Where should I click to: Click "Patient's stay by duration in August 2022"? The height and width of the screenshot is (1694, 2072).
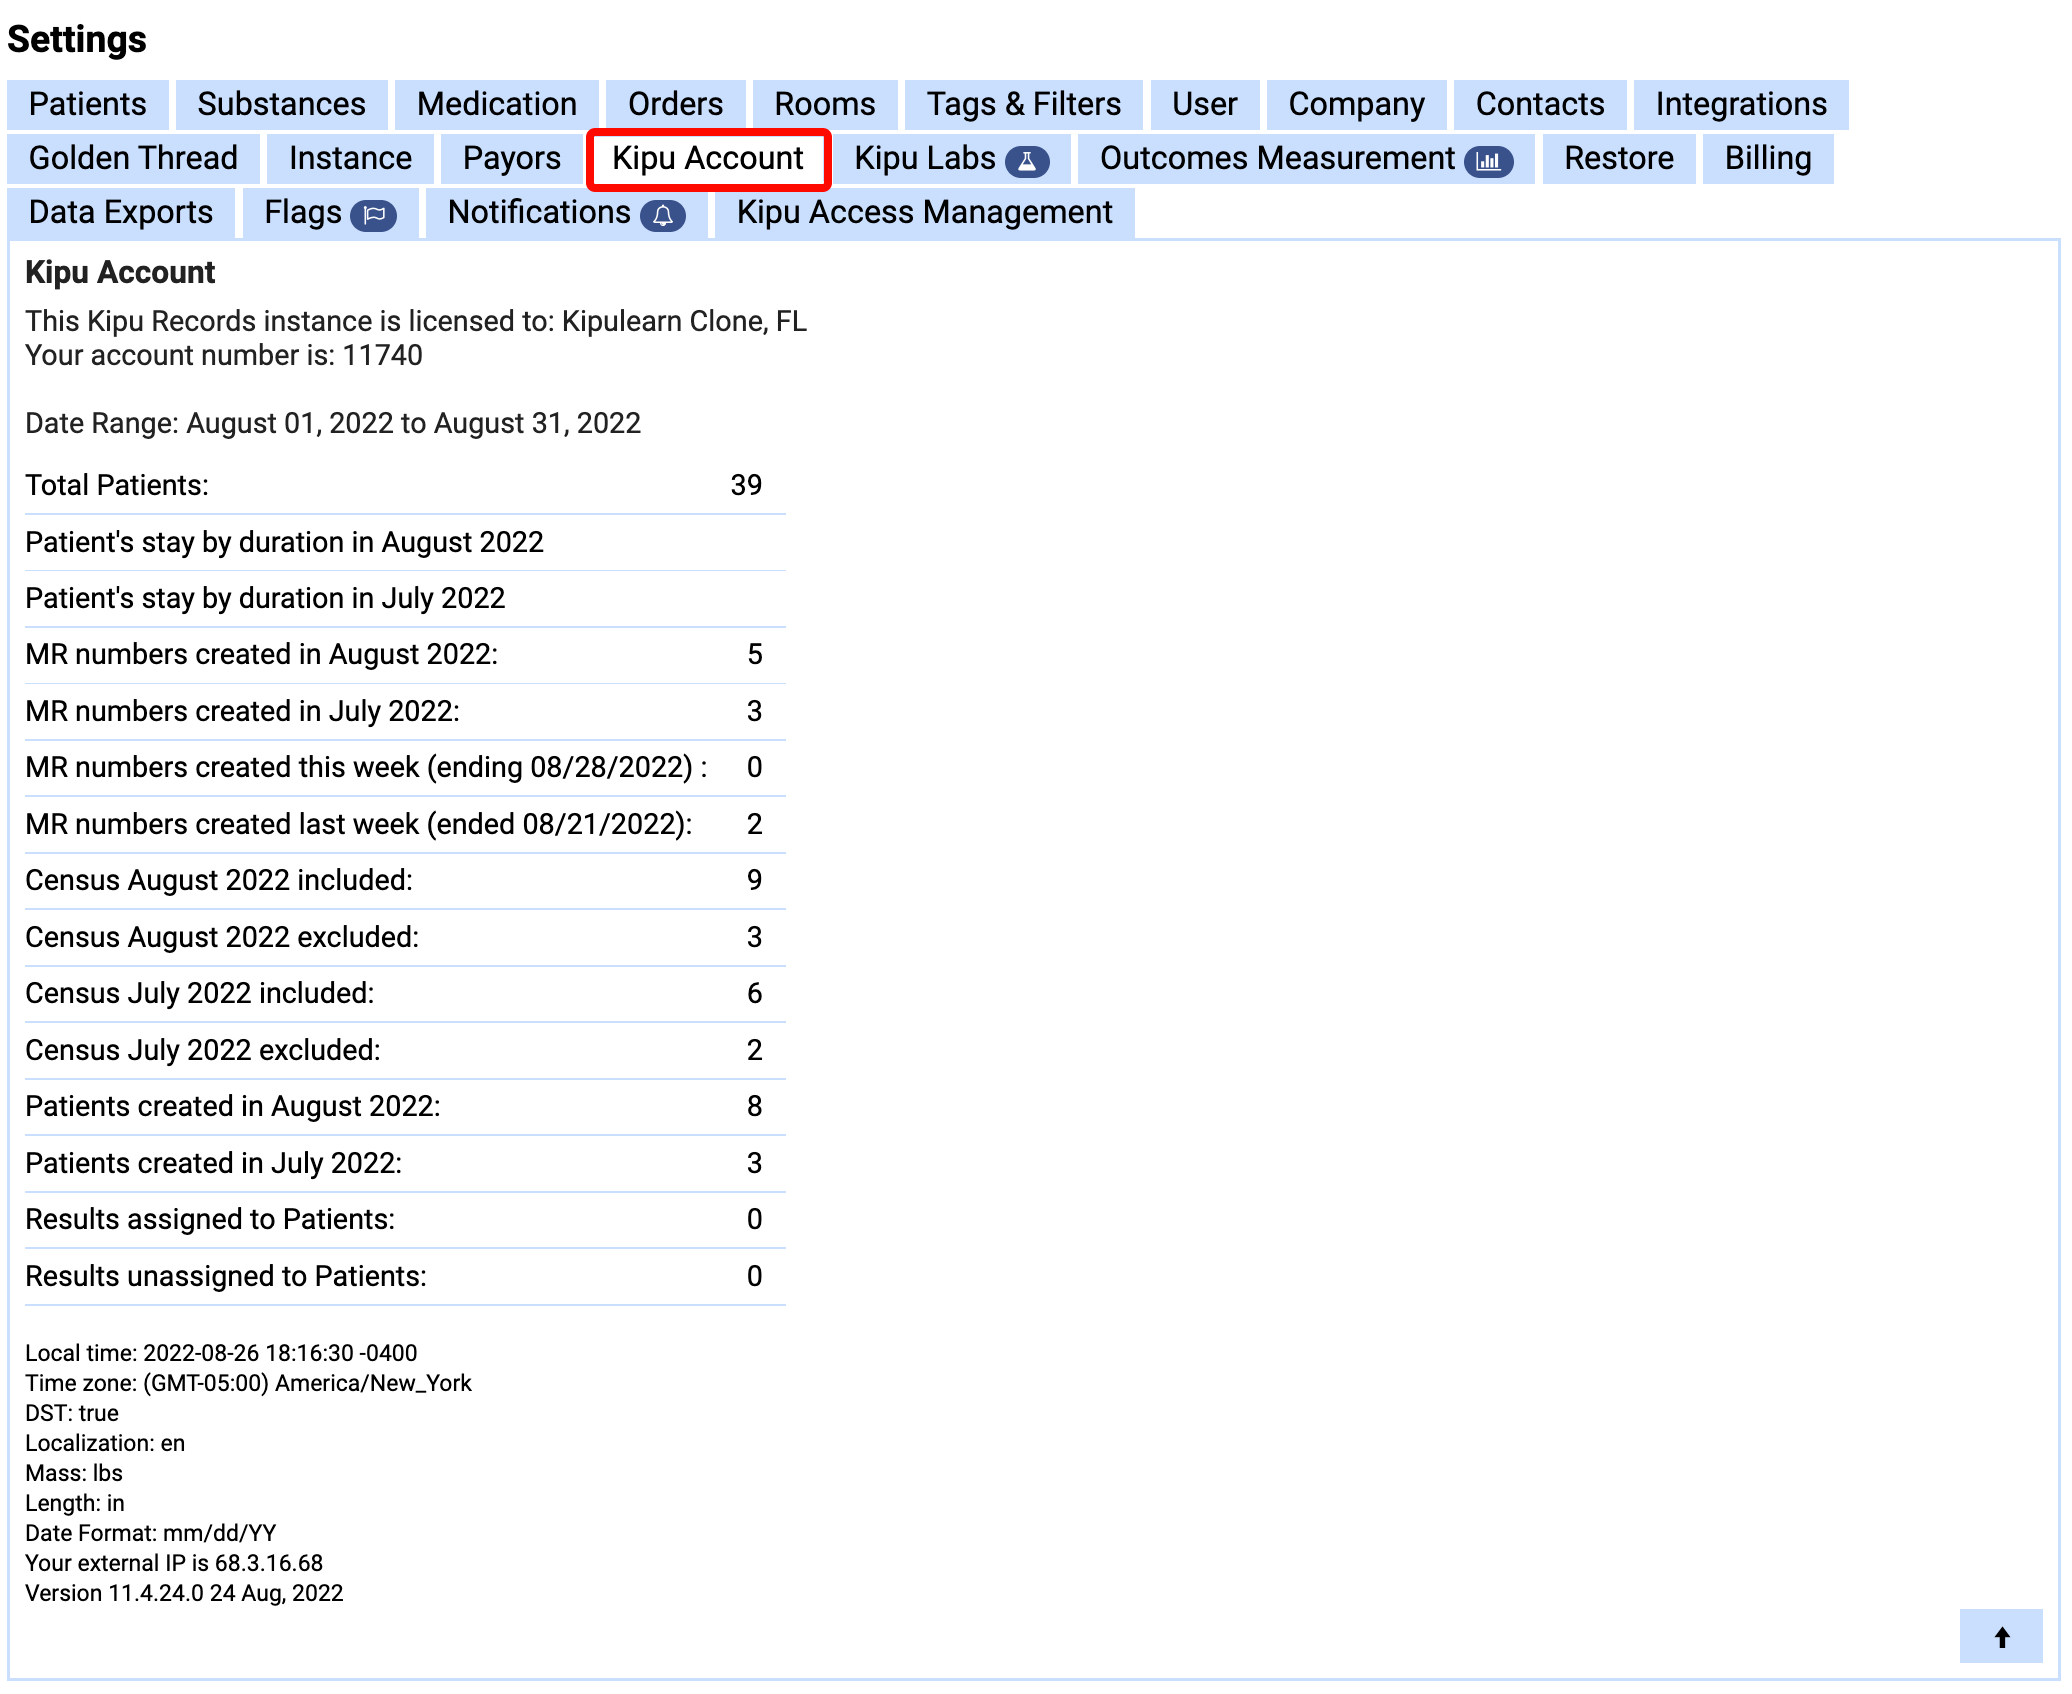tap(285, 542)
